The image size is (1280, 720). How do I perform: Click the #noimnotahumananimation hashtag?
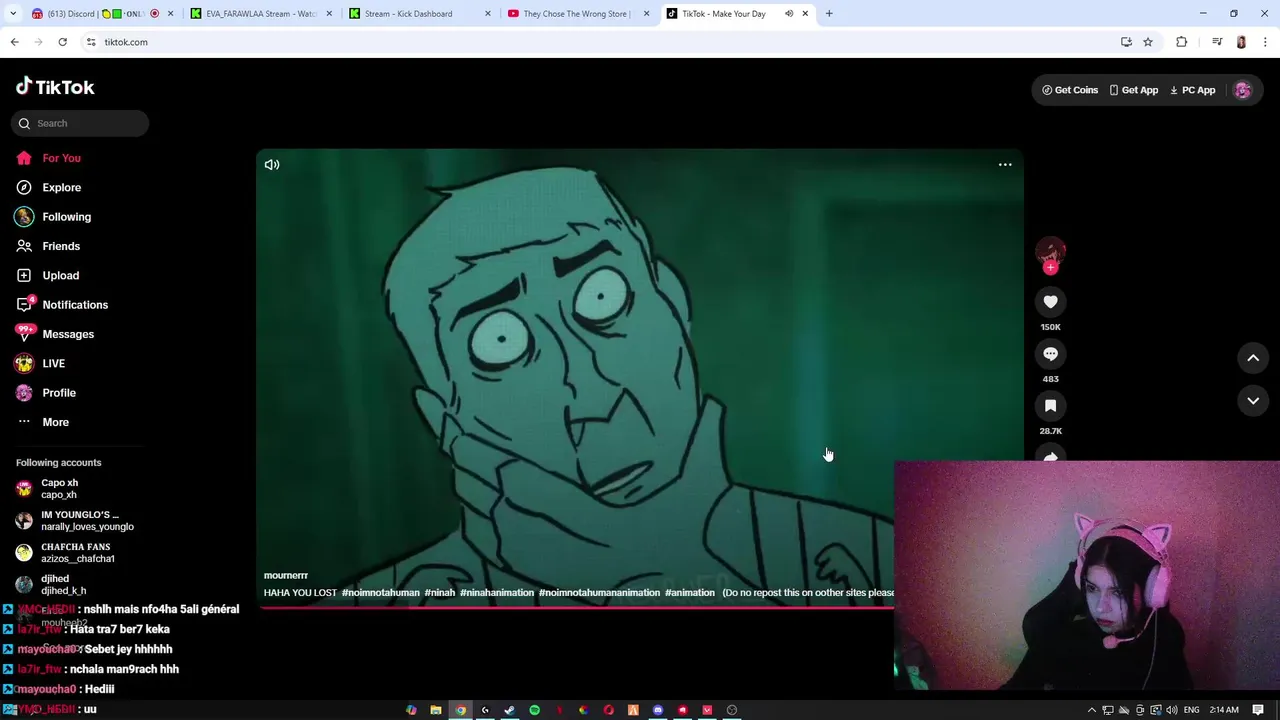tap(600, 593)
